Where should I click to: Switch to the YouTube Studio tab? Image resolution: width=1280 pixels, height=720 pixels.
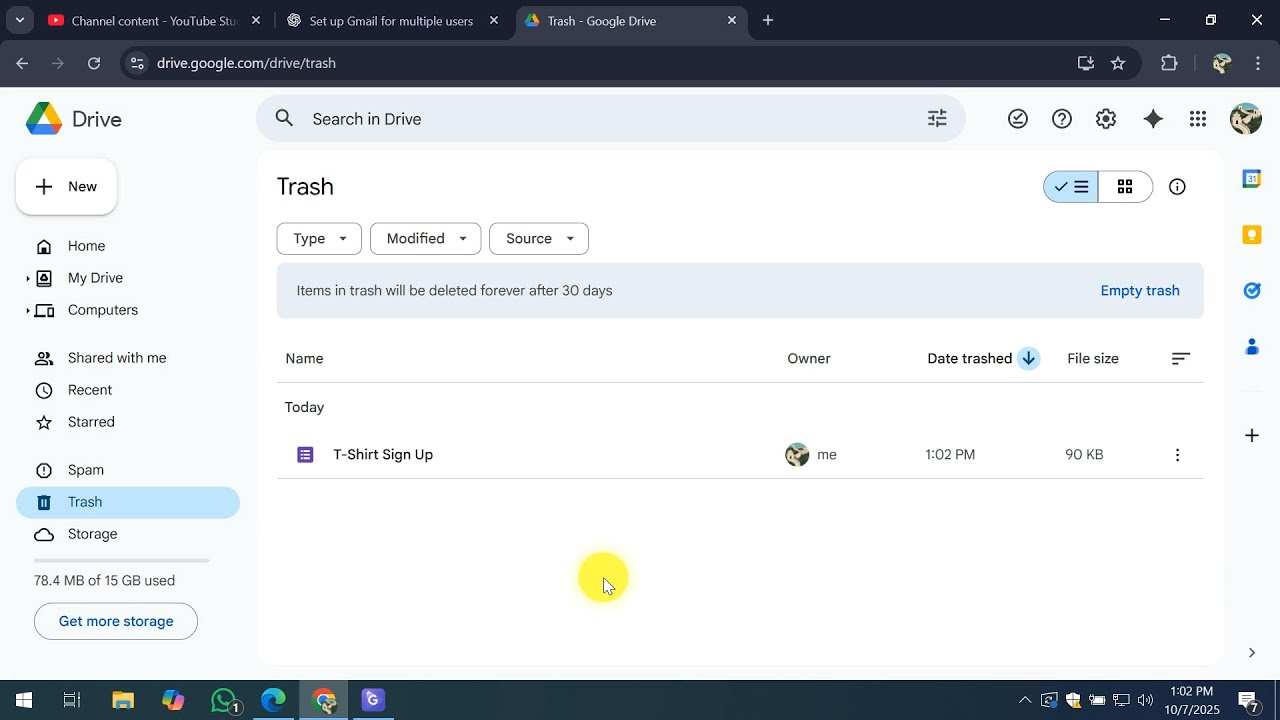155,20
